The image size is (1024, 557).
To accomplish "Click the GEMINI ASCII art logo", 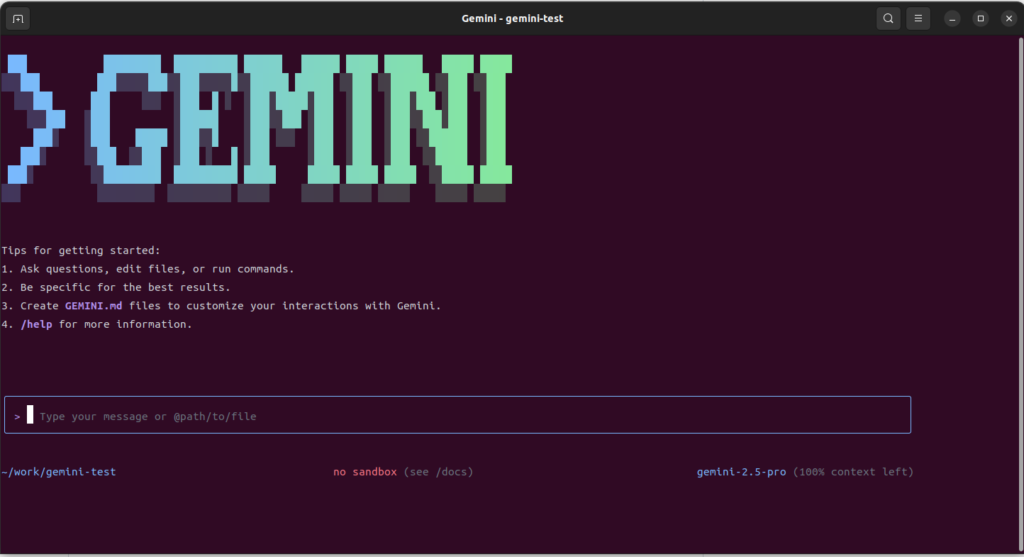I will [x=257, y=128].
